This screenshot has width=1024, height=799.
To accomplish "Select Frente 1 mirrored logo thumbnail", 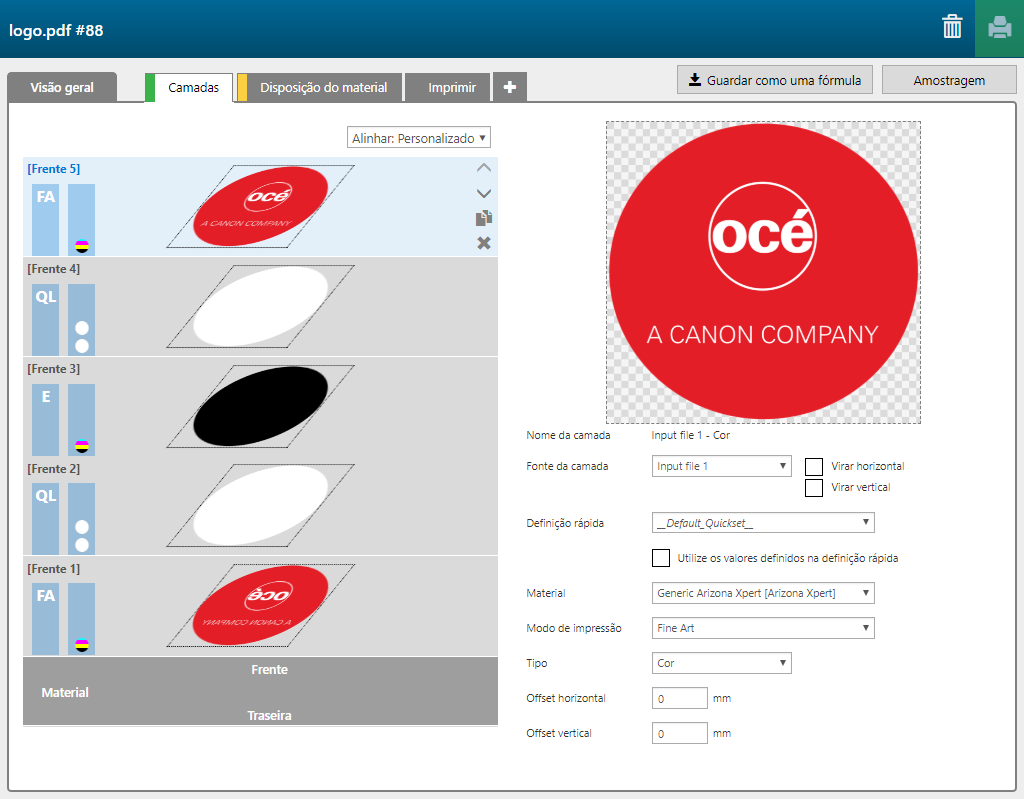I will 261,606.
